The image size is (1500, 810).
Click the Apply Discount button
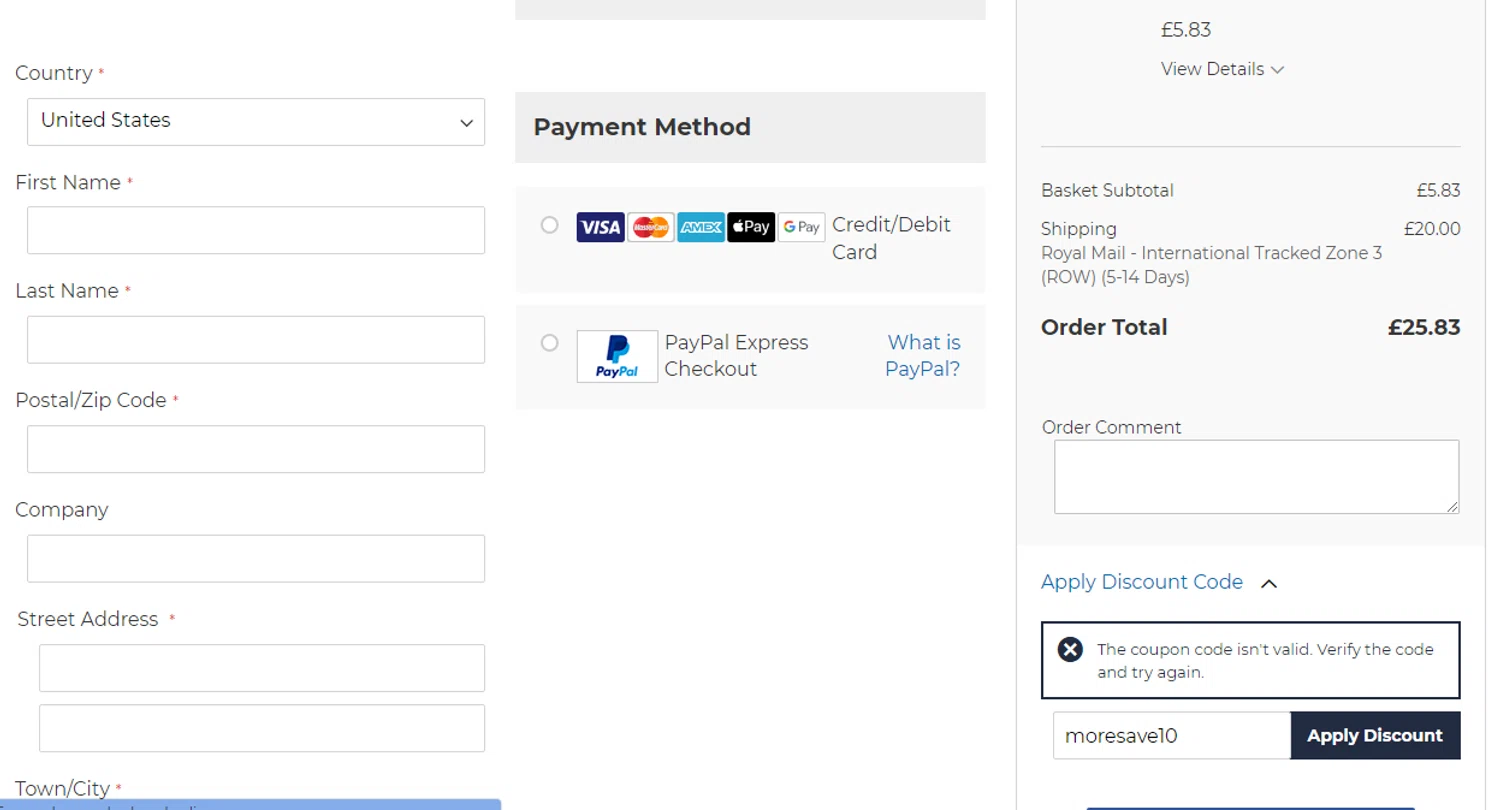pyautogui.click(x=1375, y=736)
